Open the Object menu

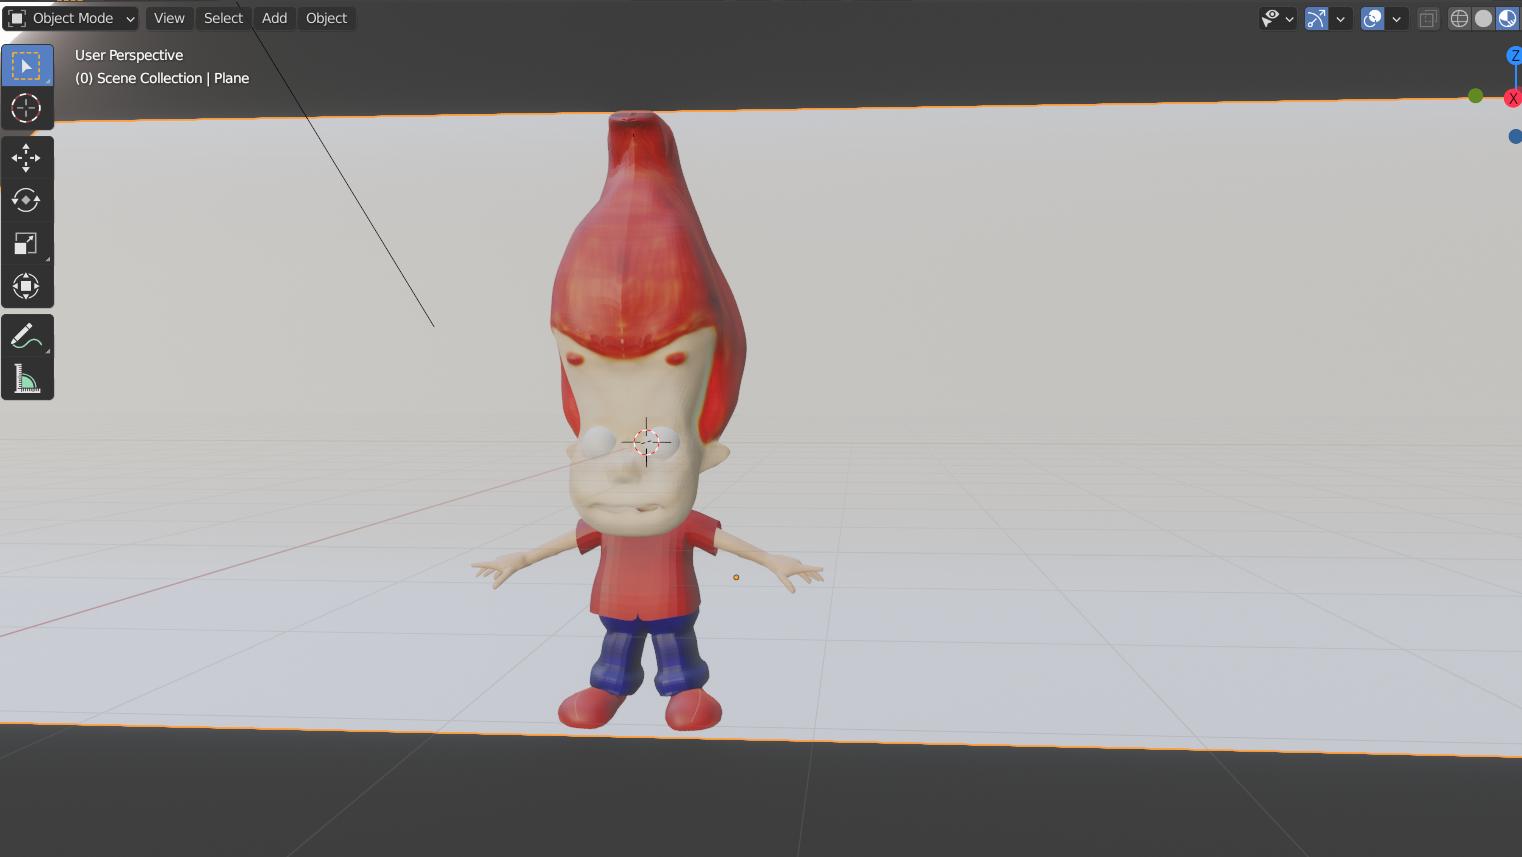[x=326, y=18]
